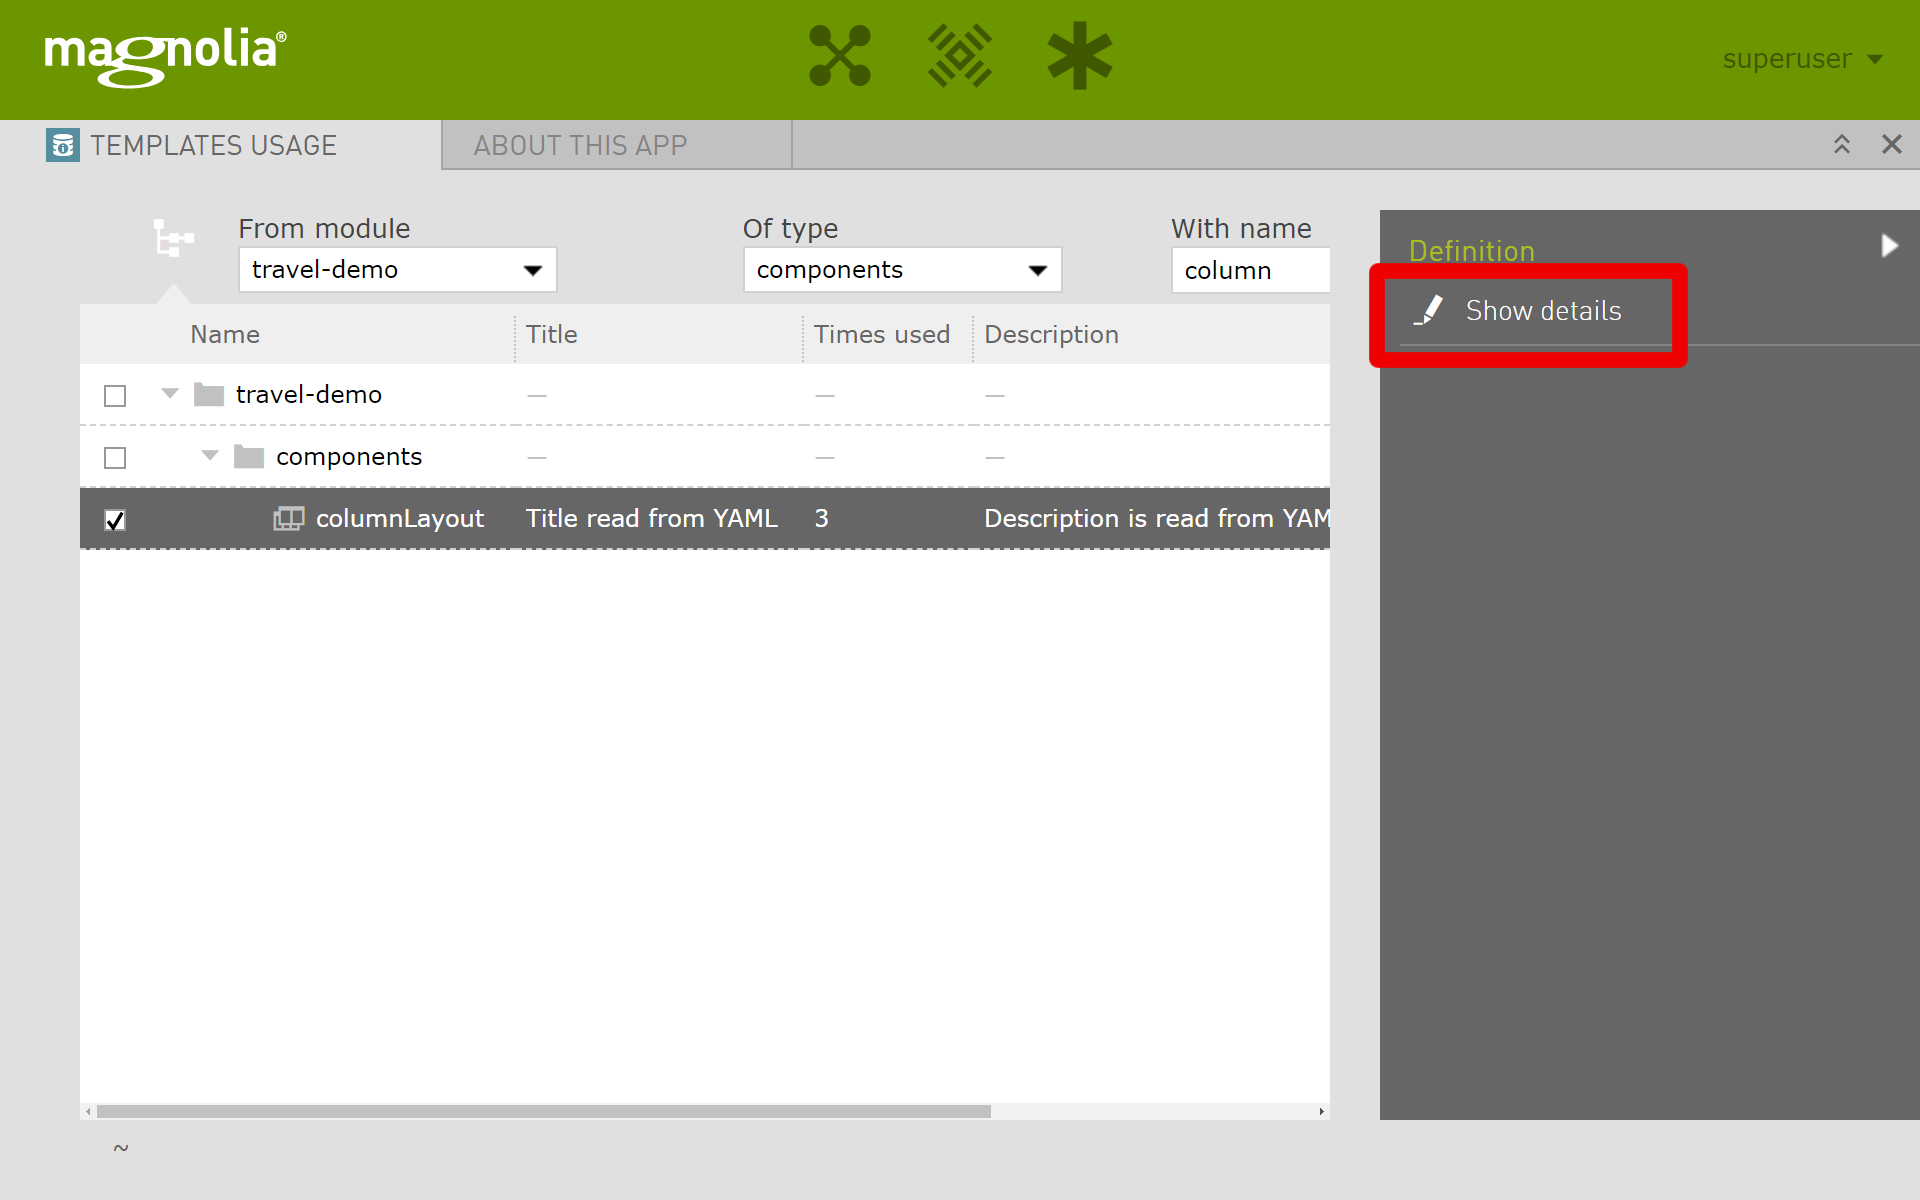Click the horizontal scrollbar under table
1920x1200 pixels.
coord(543,1111)
